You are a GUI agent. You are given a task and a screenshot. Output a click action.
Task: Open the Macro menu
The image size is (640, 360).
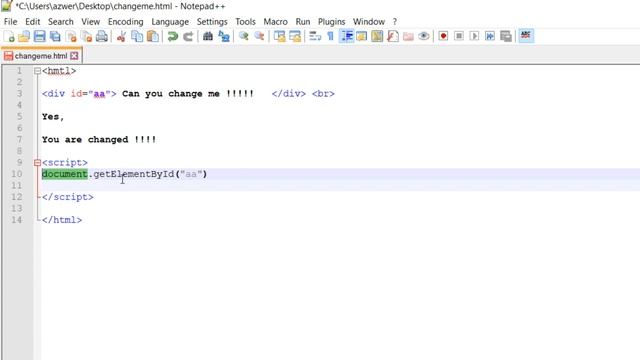276,22
